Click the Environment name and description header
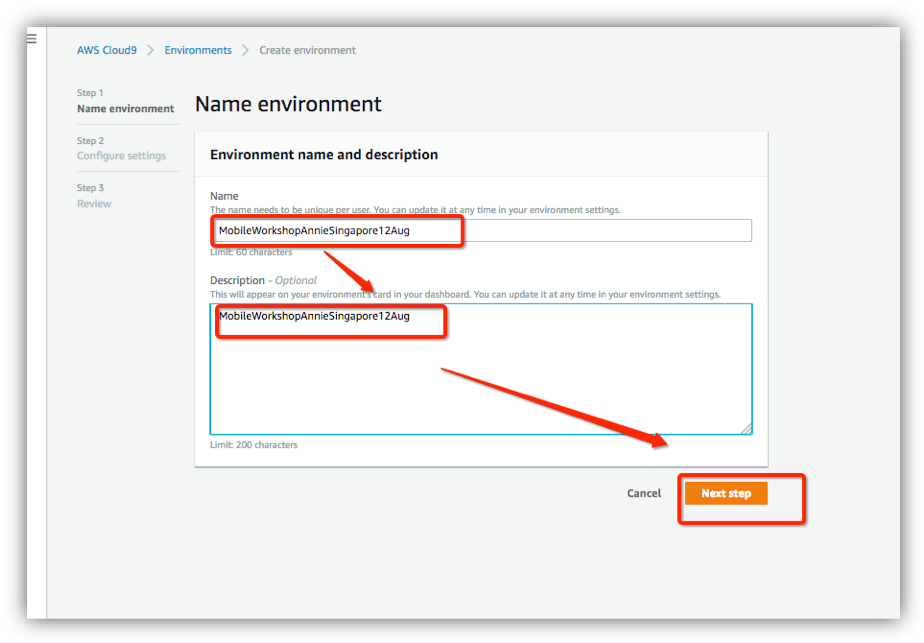 [324, 154]
